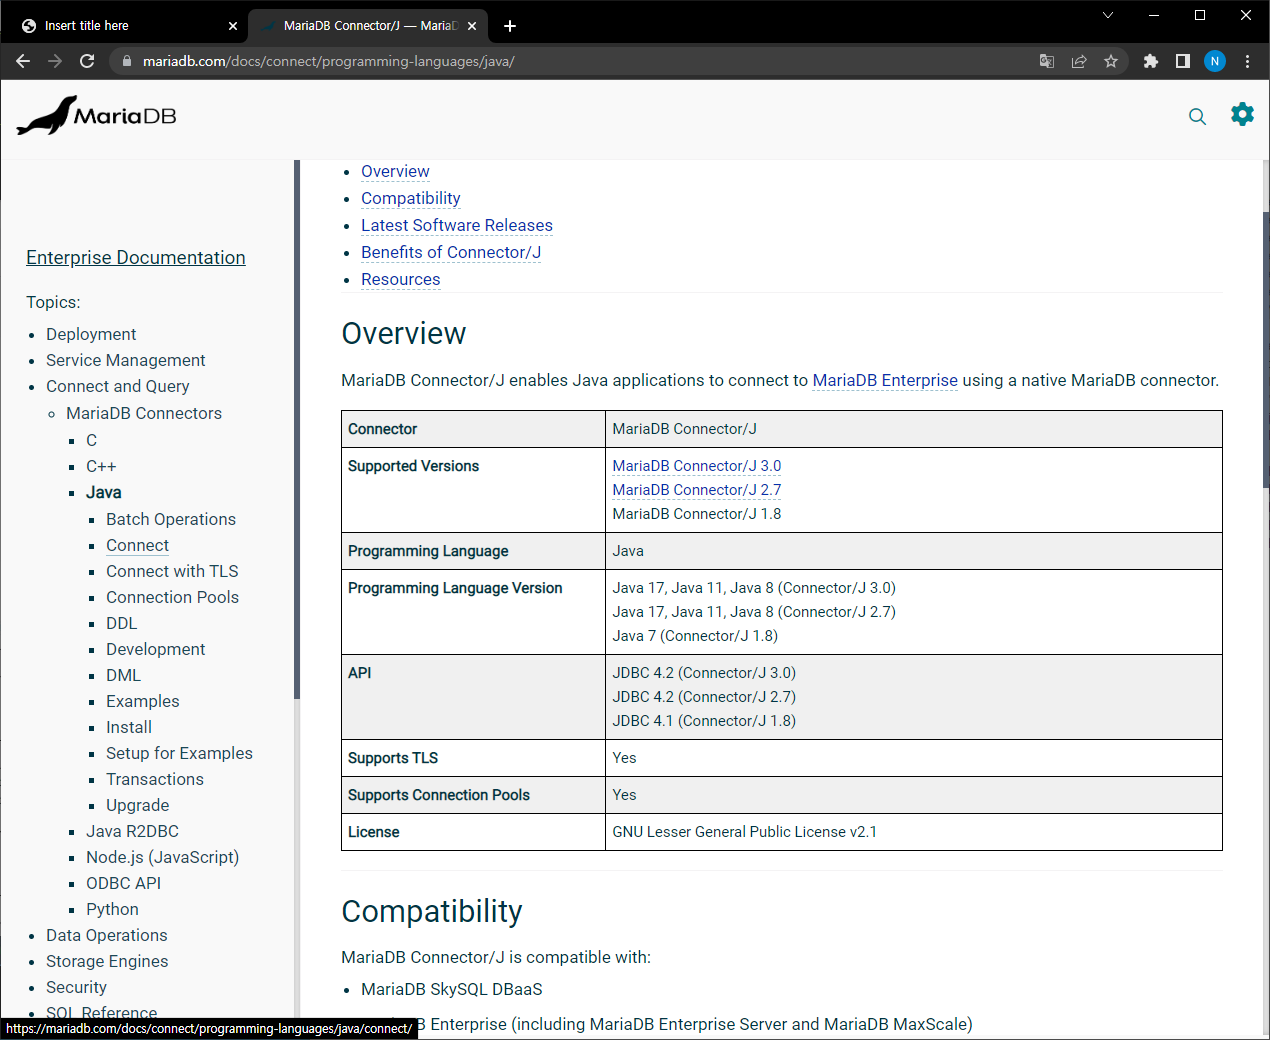Bookmark this page with star icon

pos(1111,61)
